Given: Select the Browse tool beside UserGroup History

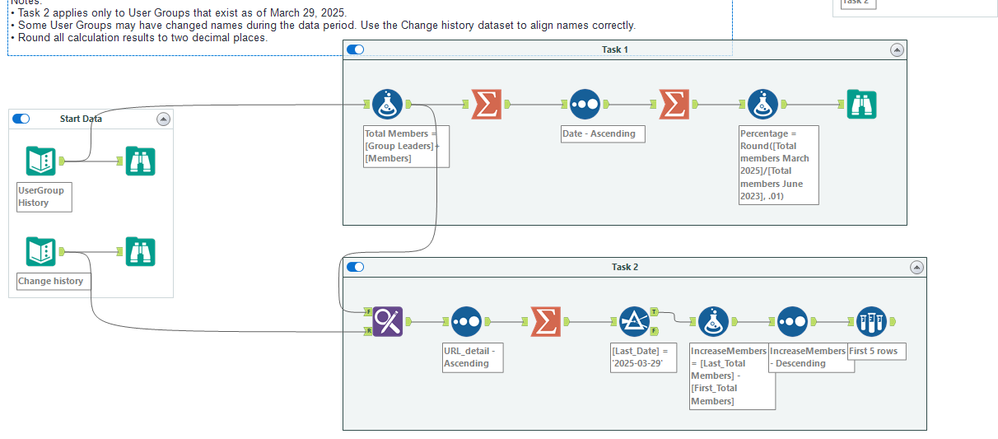Looking at the screenshot, I should pos(140,161).
